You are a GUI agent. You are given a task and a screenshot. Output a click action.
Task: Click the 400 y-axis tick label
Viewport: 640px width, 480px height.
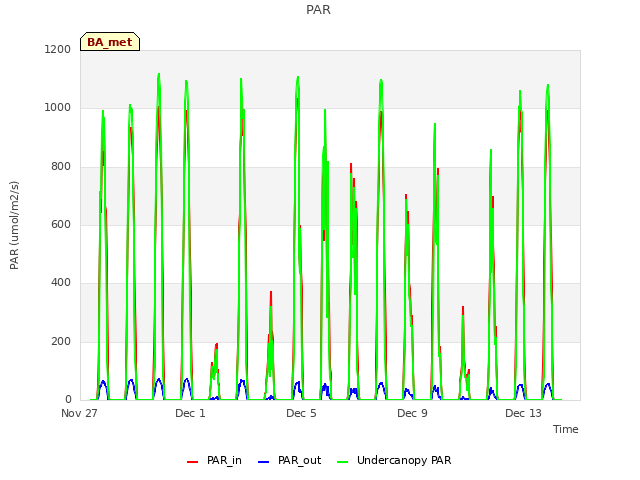pyautogui.click(x=61, y=282)
